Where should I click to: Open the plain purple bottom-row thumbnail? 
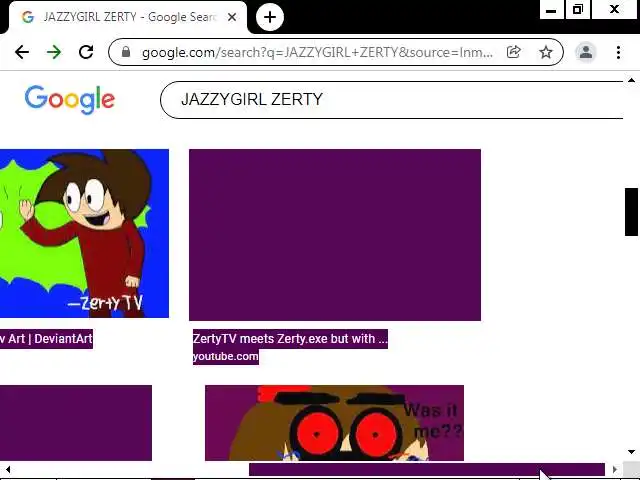point(76,423)
